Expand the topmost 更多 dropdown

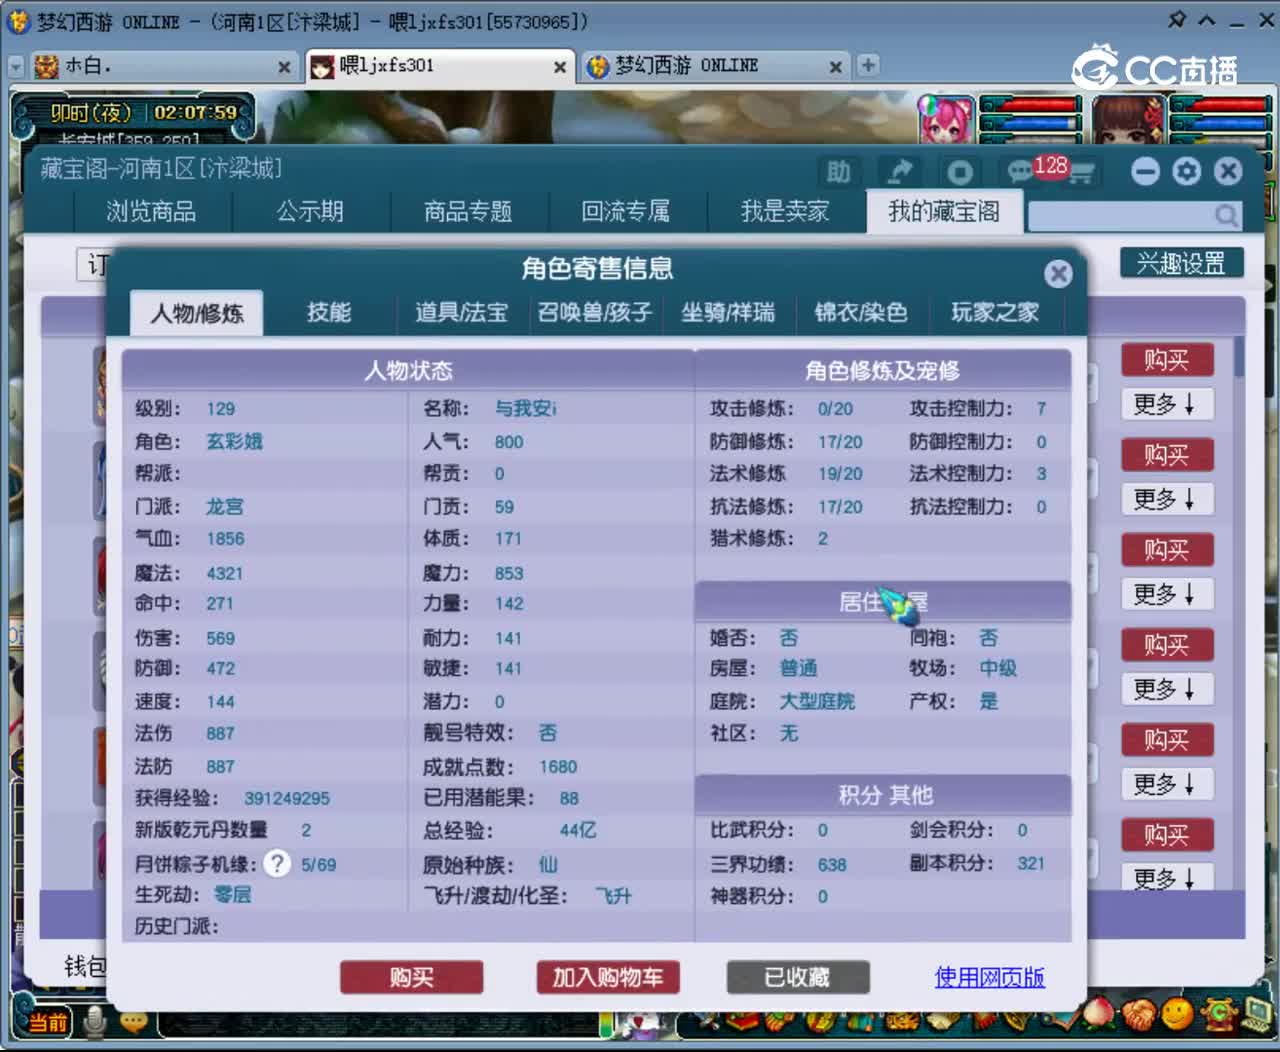1167,404
